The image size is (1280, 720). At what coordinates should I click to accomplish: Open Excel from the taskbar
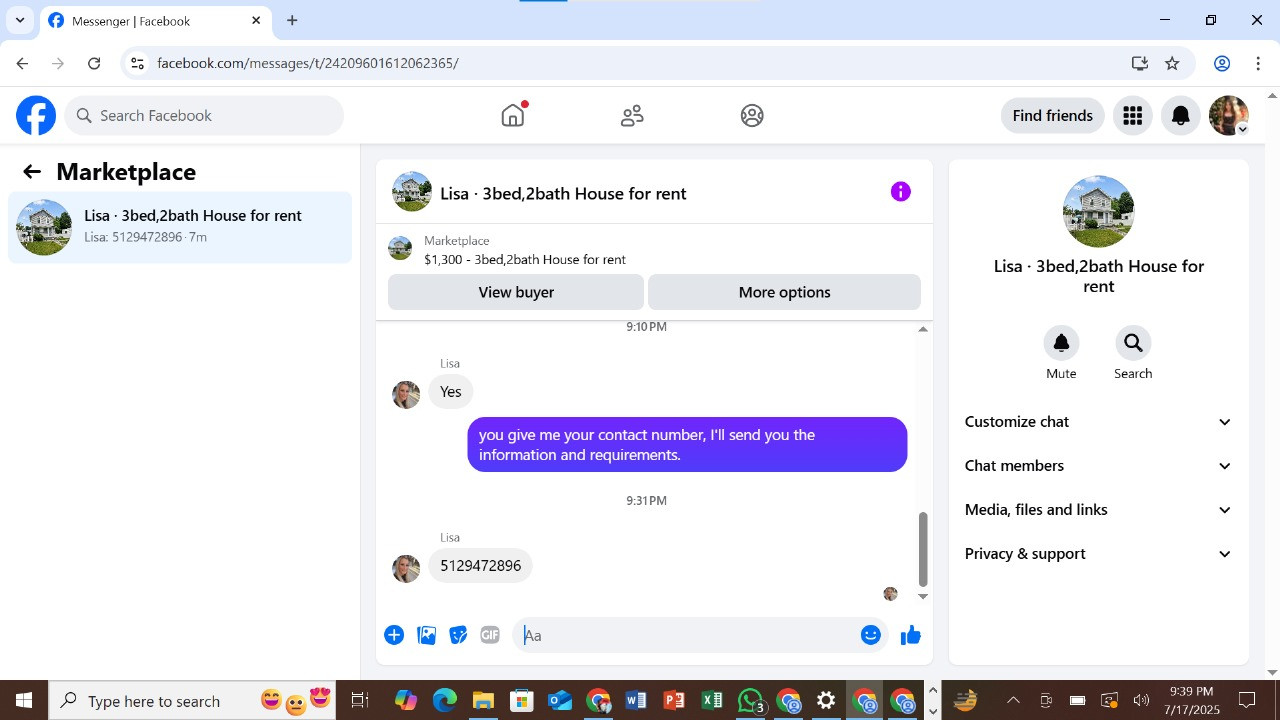tap(712, 701)
